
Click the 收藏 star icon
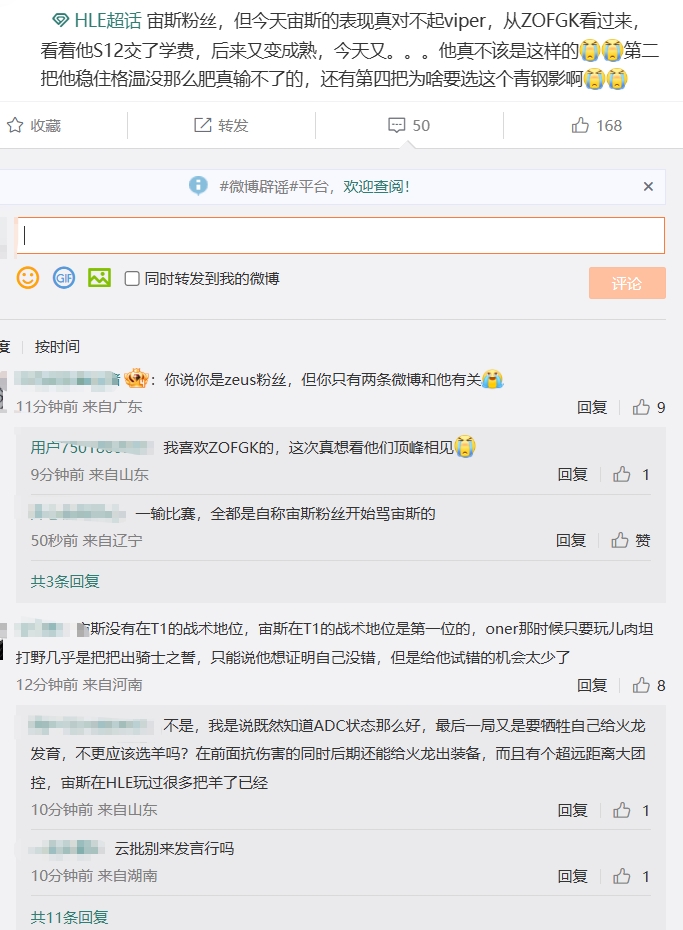[x=15, y=125]
